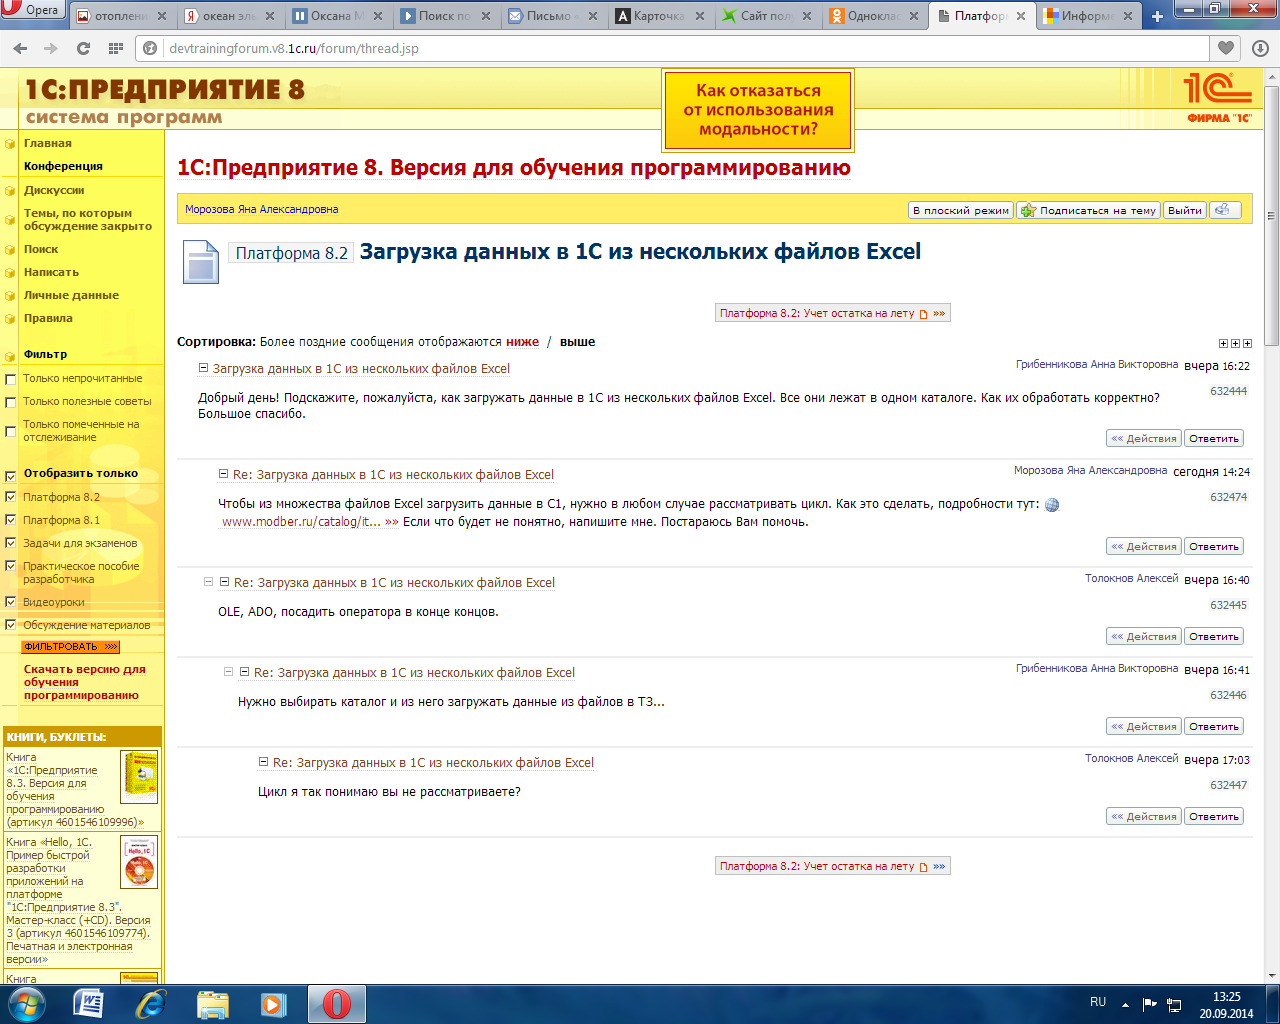Toggle the Отобразить только checkbox

(11, 475)
